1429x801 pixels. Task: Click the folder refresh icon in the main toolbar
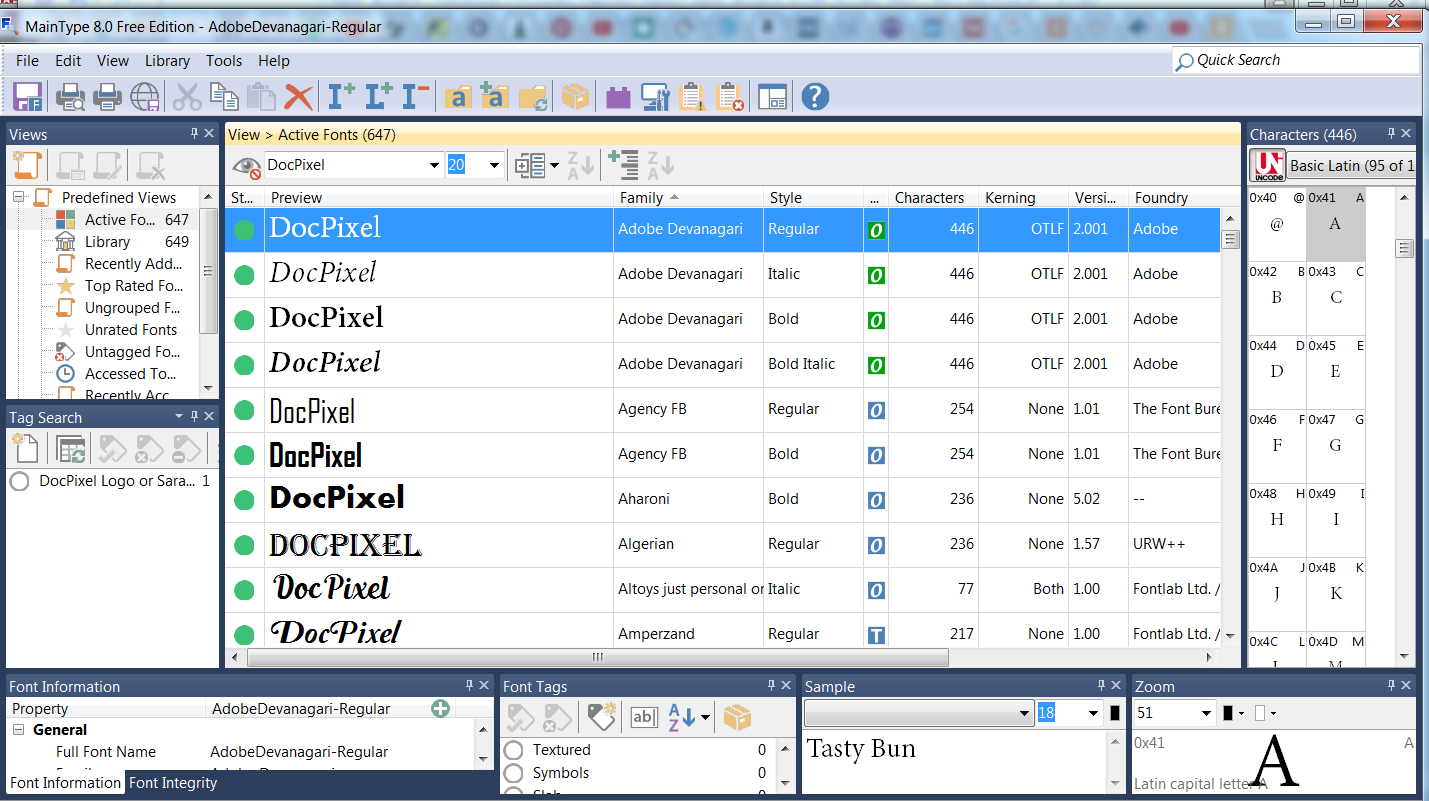533,97
